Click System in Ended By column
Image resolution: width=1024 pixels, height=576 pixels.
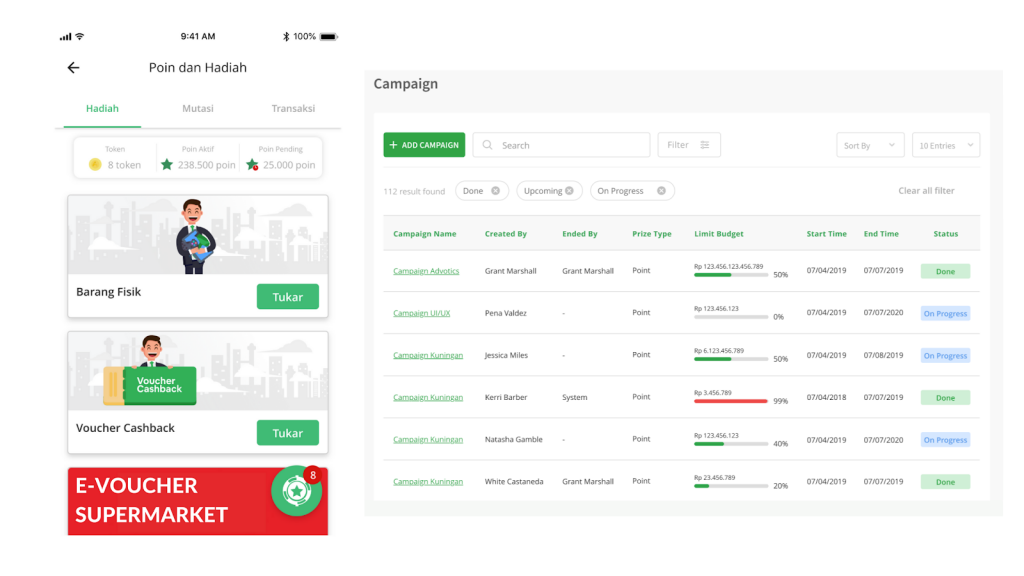coord(575,397)
